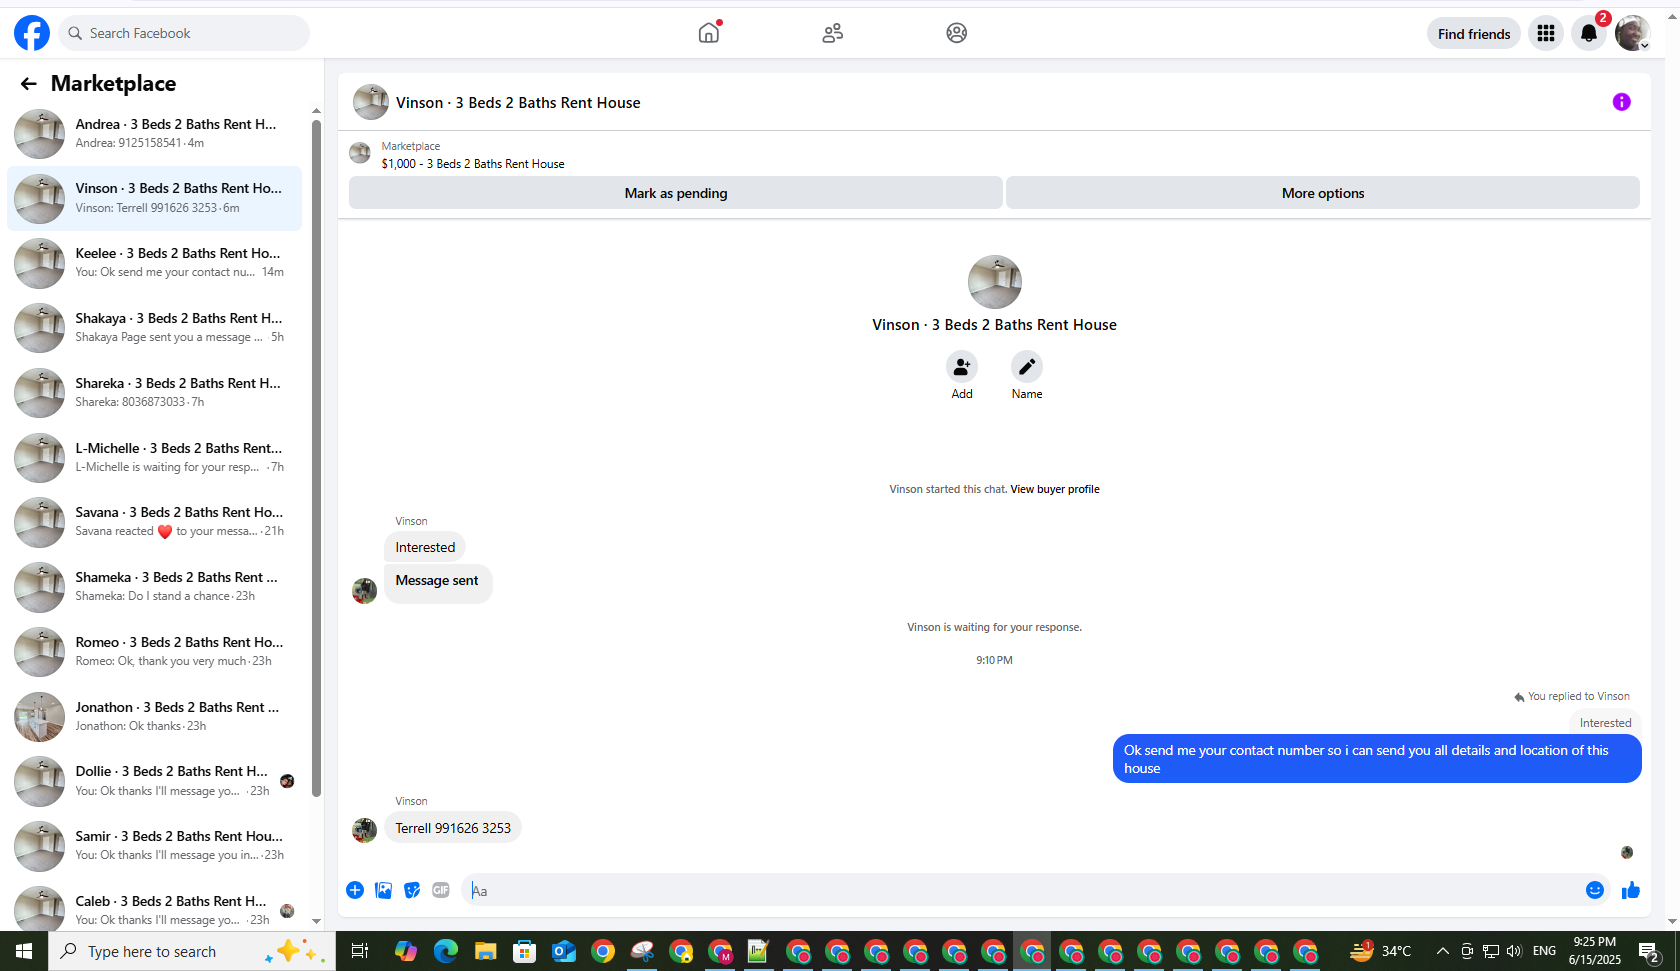Send a thumbs-up like
The image size is (1680, 971).
pos(1631,890)
